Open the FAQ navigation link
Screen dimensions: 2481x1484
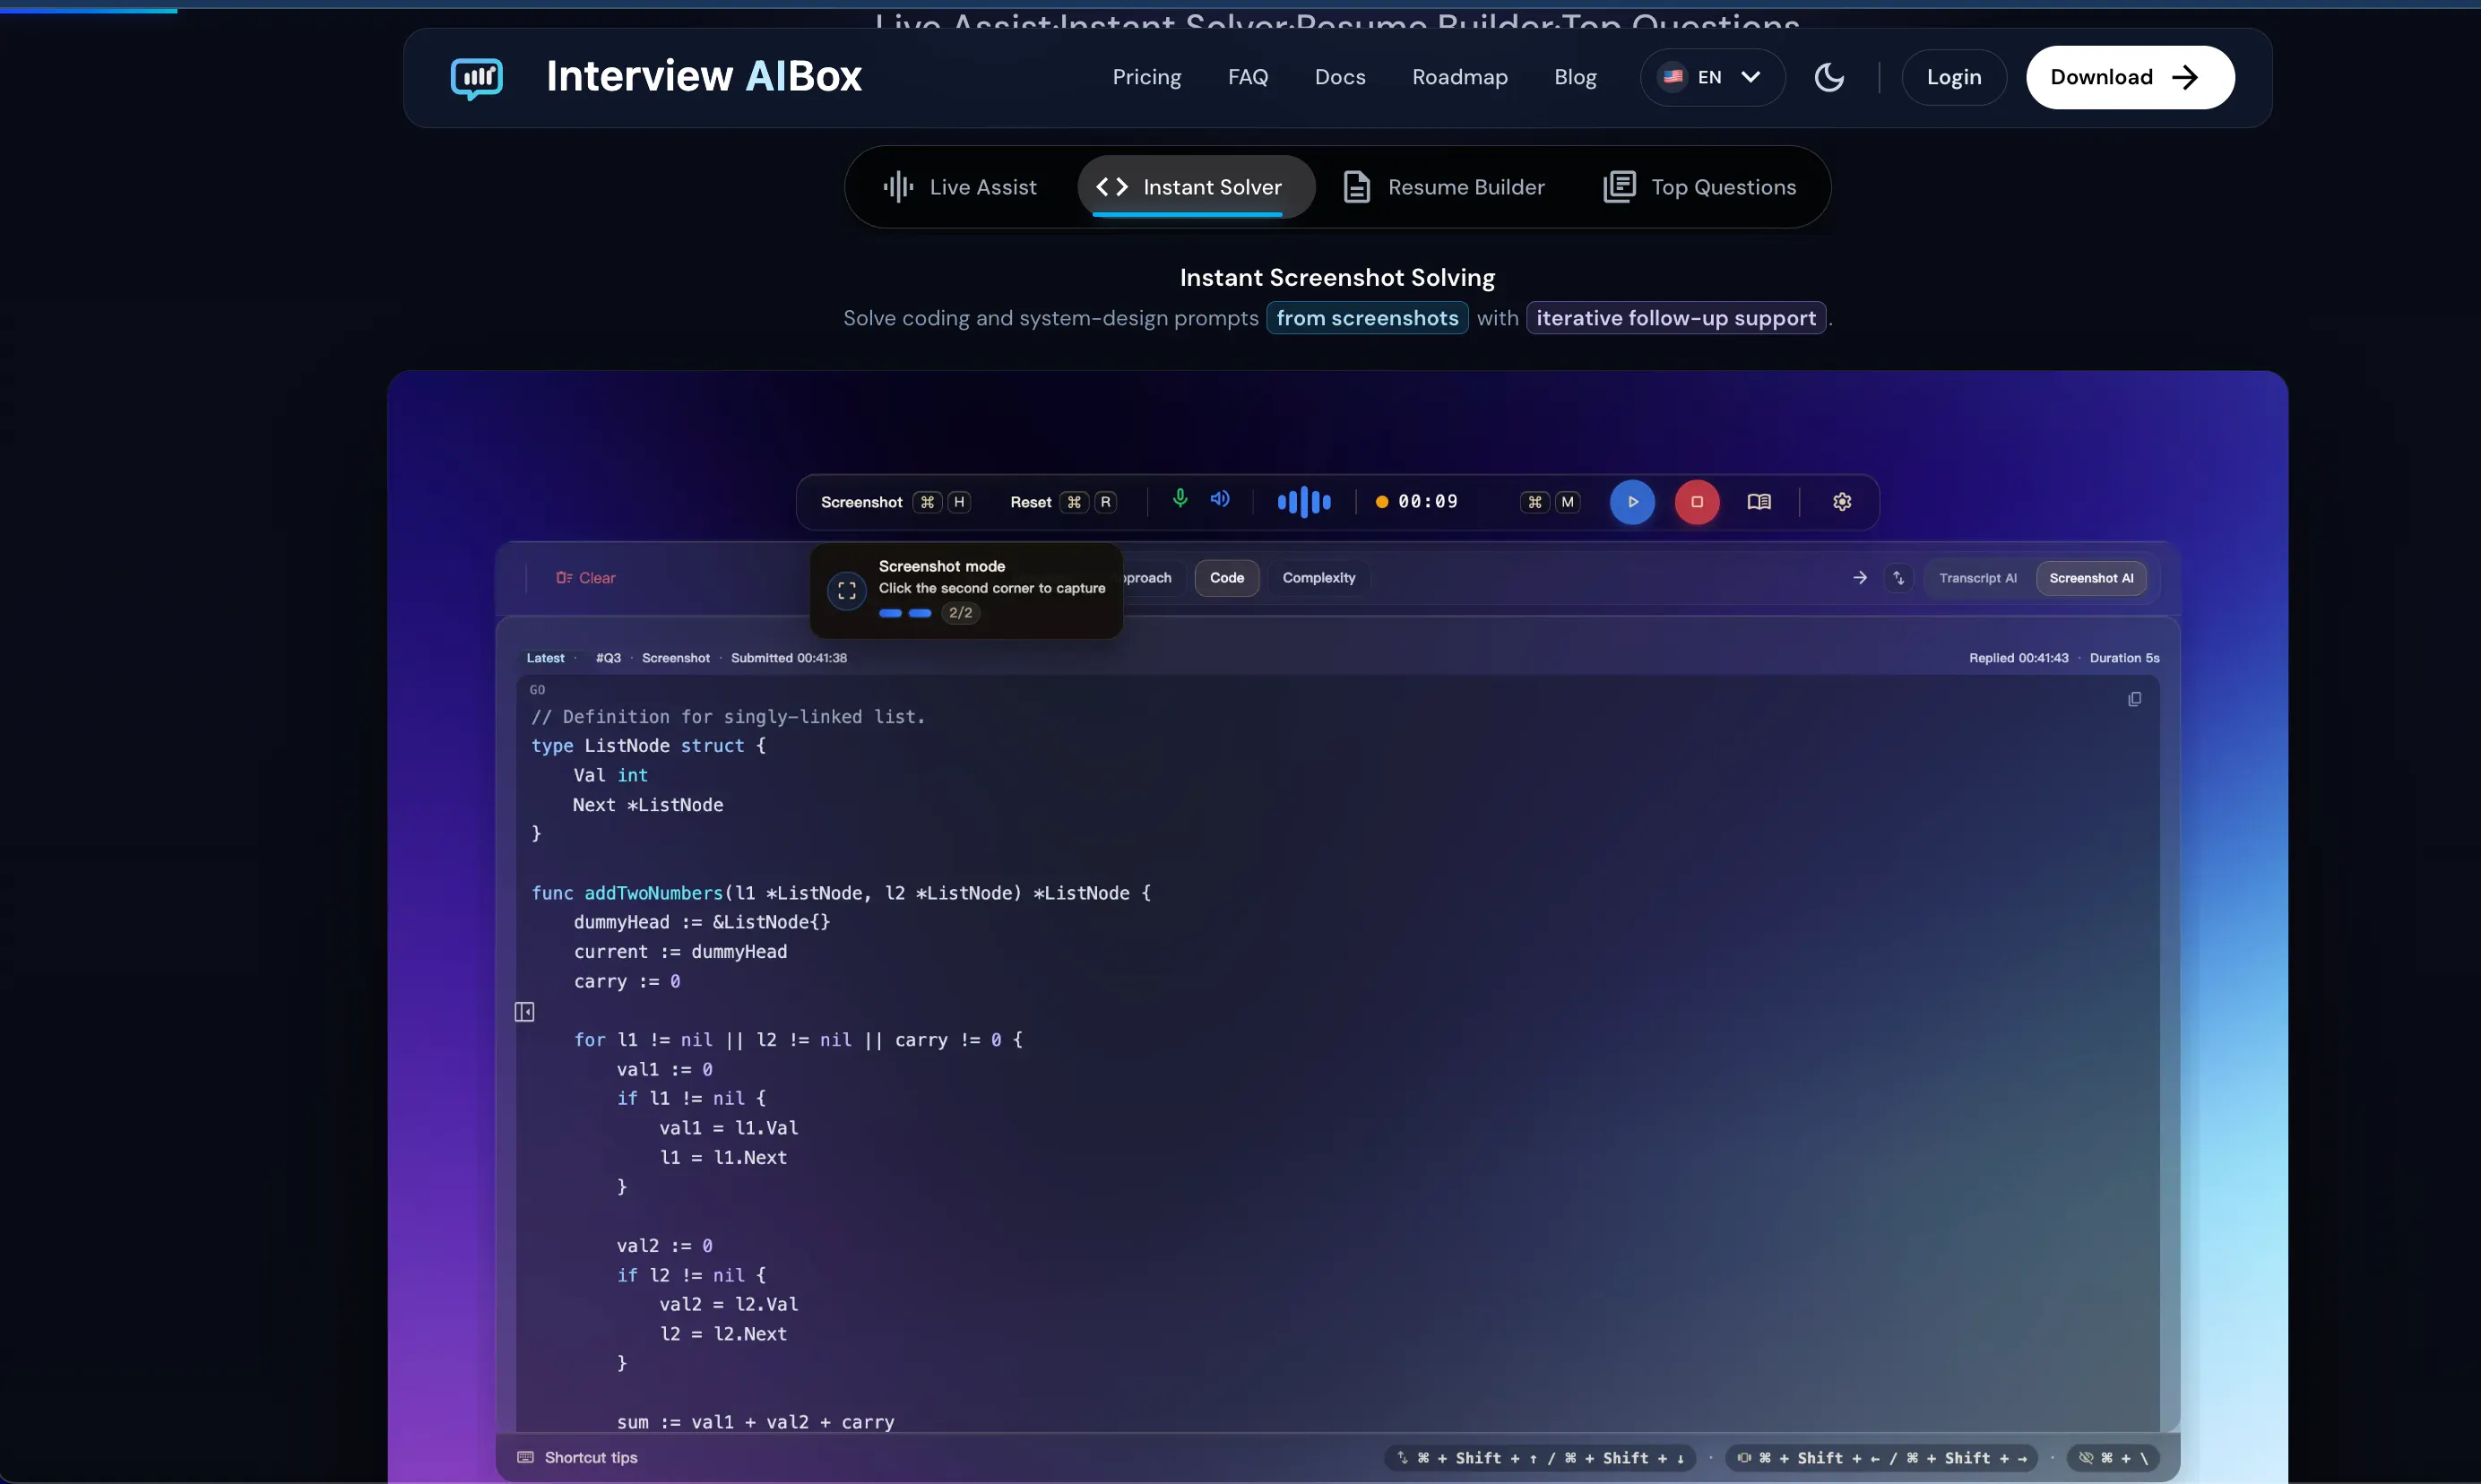(x=1247, y=77)
